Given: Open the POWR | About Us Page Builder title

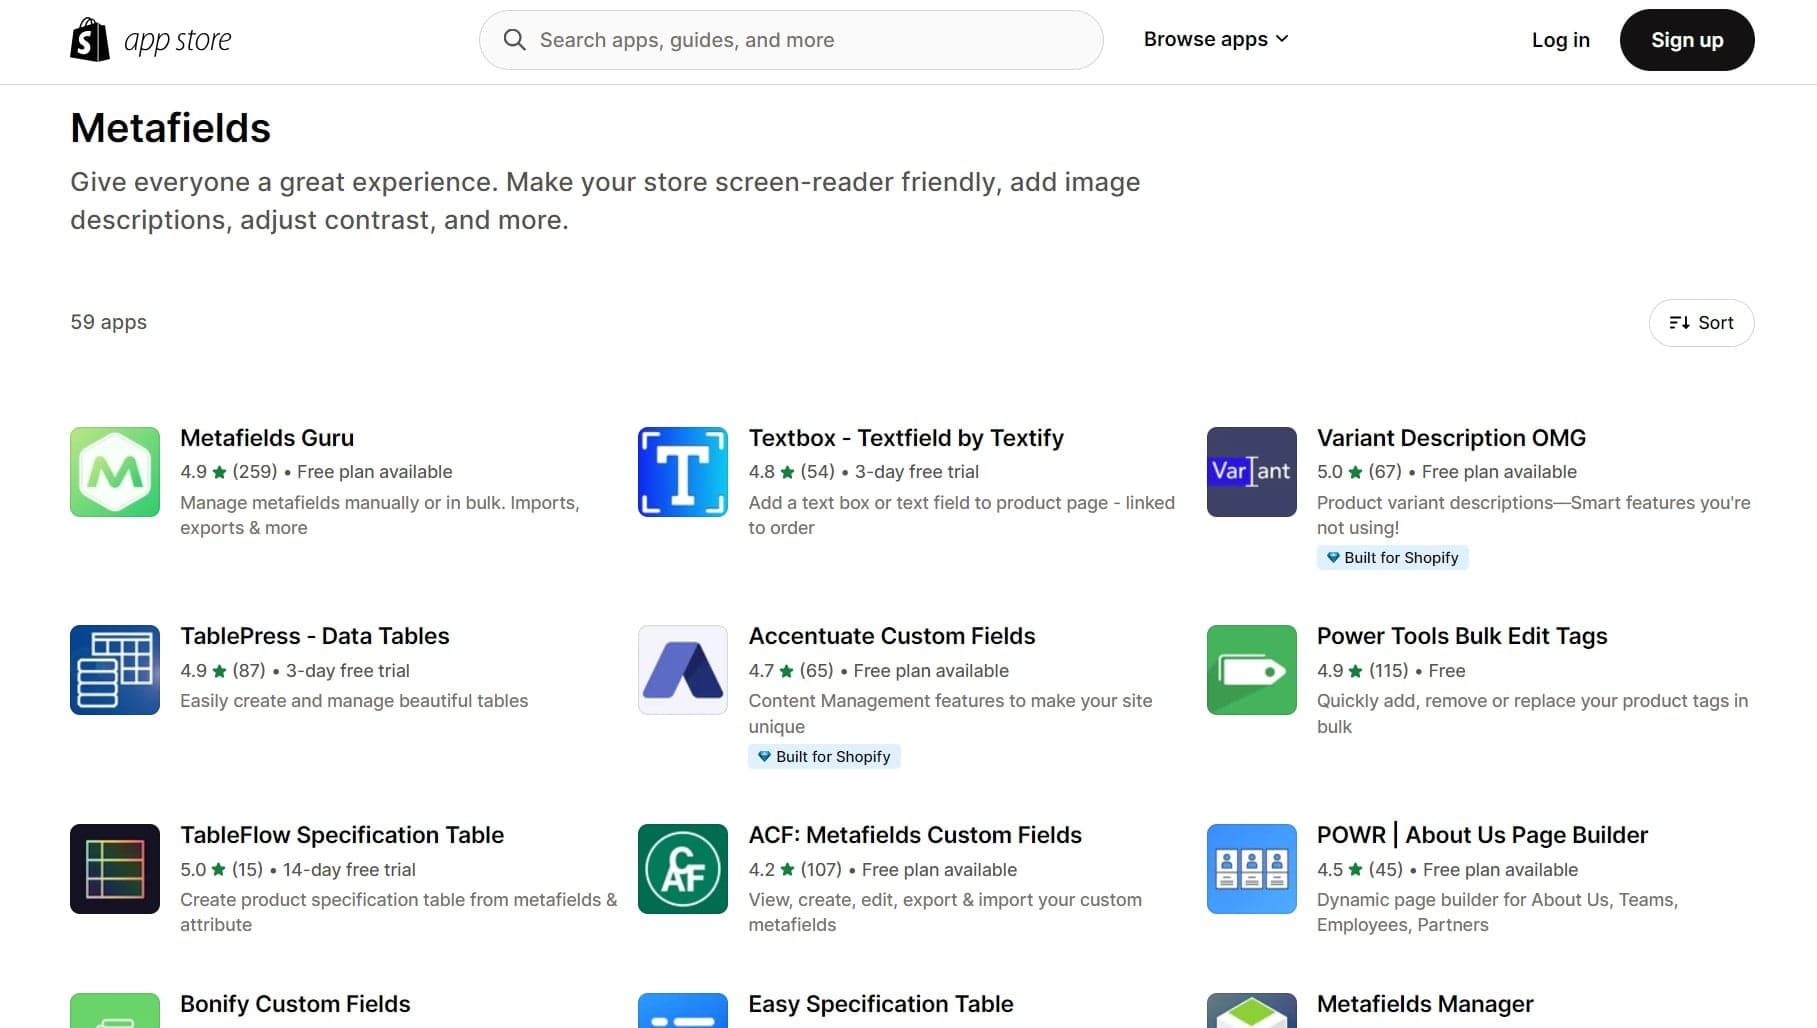Looking at the screenshot, I should [x=1482, y=835].
